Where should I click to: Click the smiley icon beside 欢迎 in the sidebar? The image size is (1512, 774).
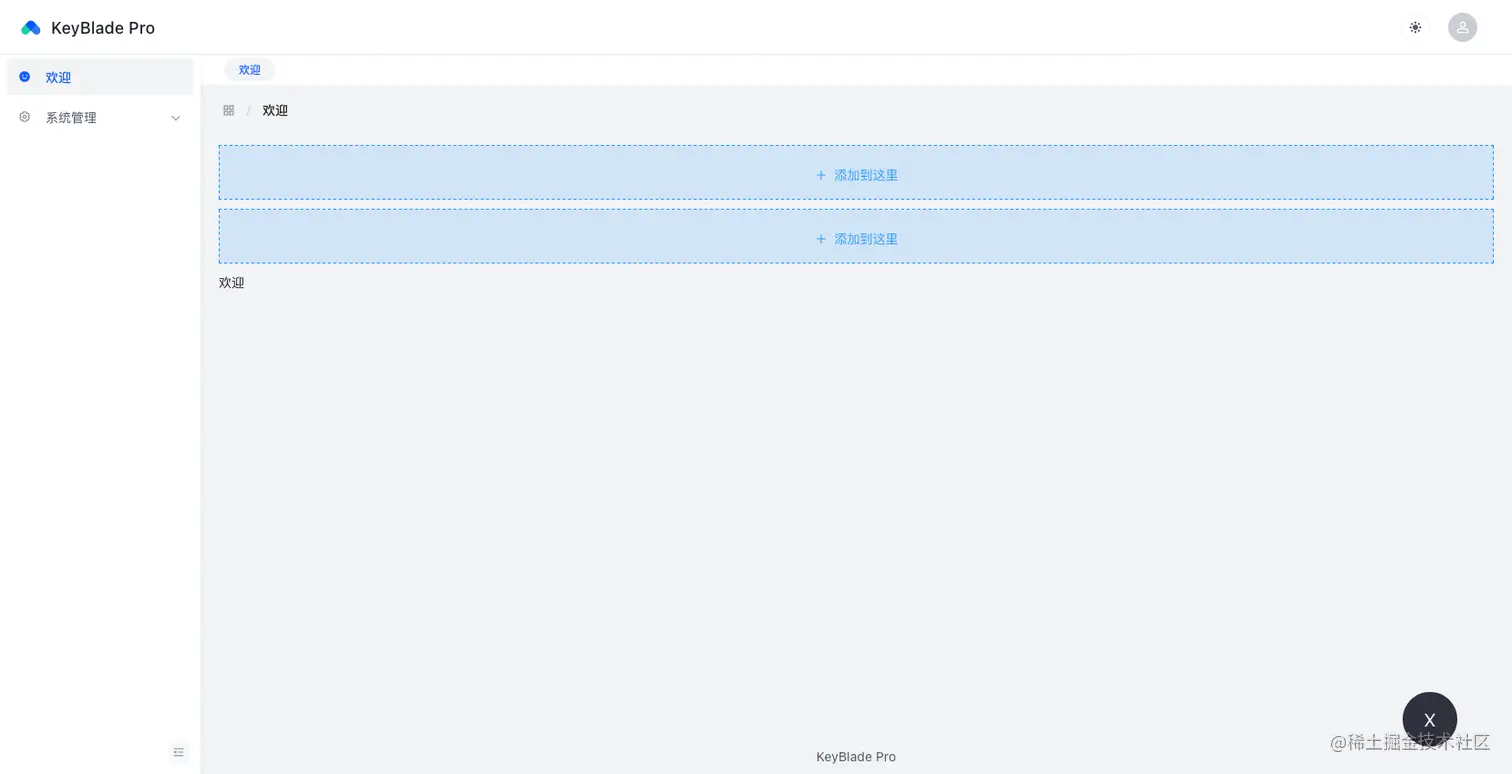point(25,76)
